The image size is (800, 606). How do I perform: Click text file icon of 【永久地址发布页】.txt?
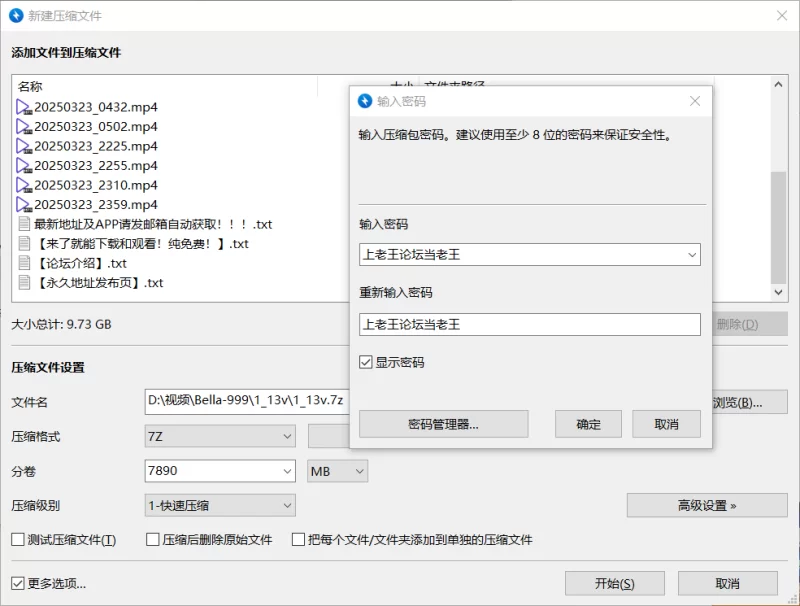[24, 283]
